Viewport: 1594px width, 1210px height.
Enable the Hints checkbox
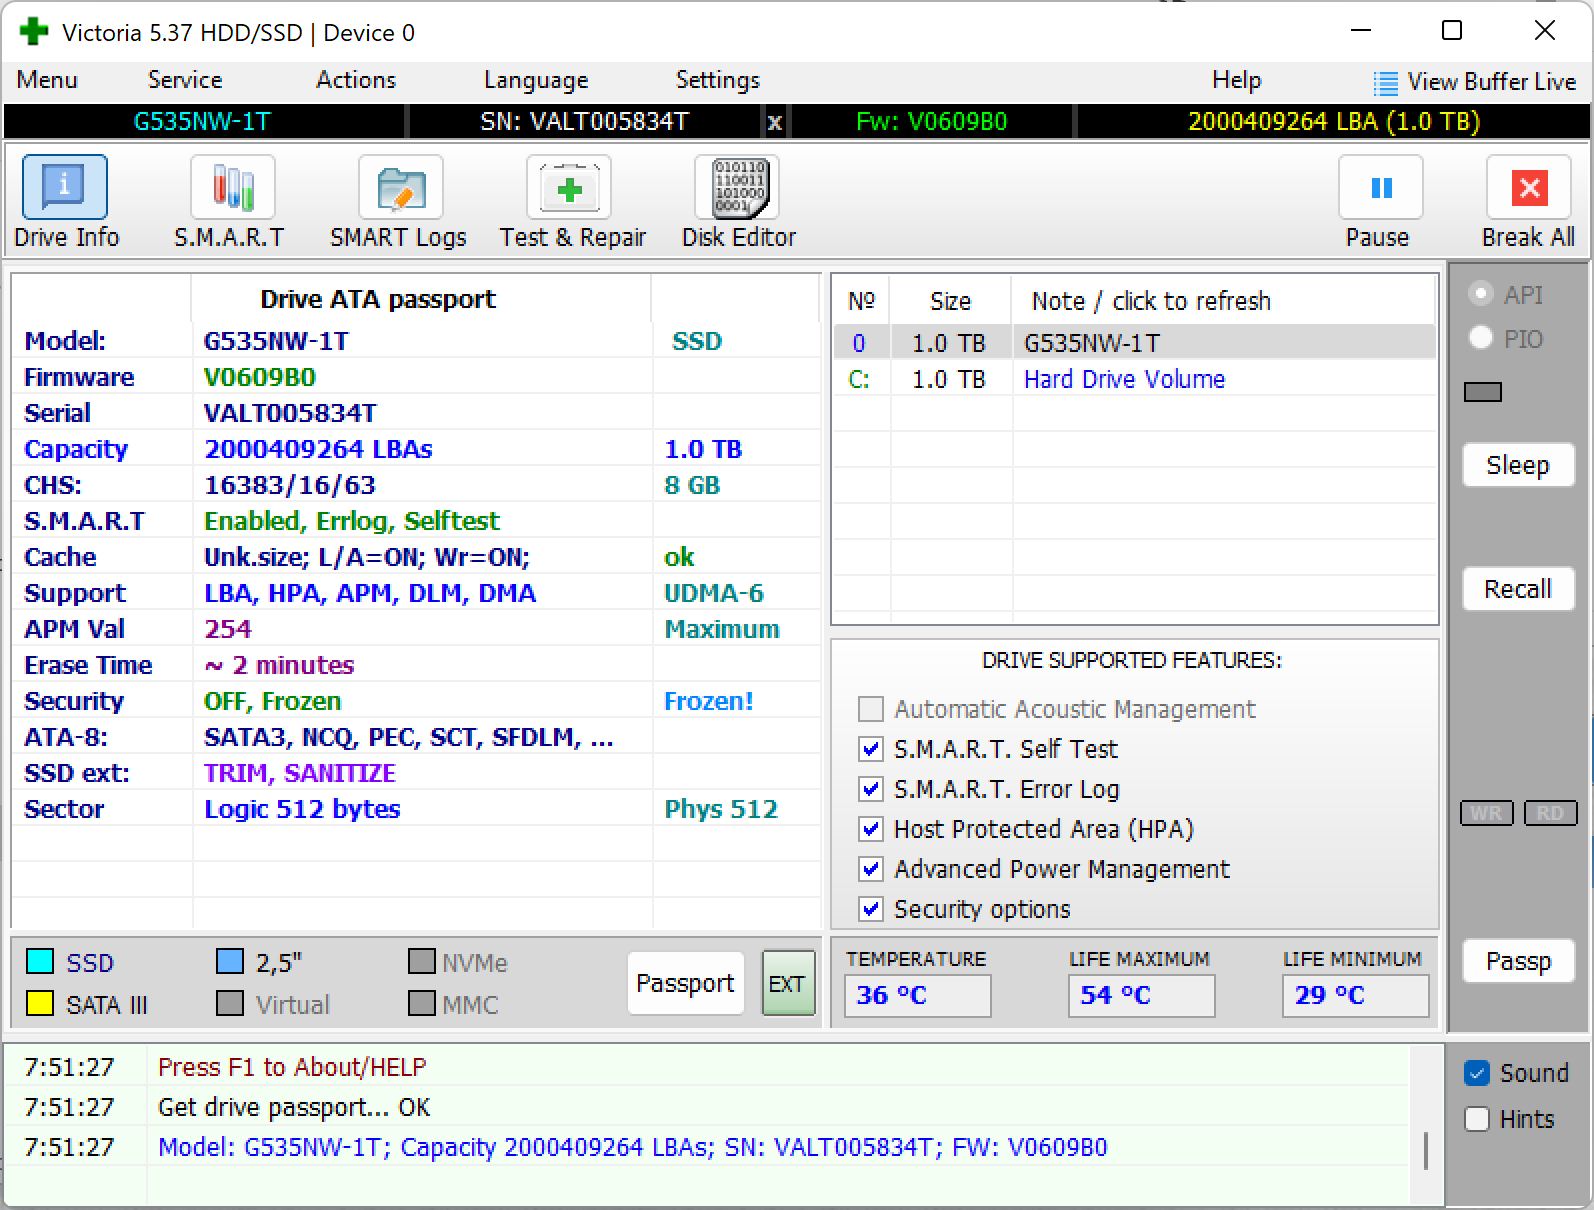point(1477,1119)
